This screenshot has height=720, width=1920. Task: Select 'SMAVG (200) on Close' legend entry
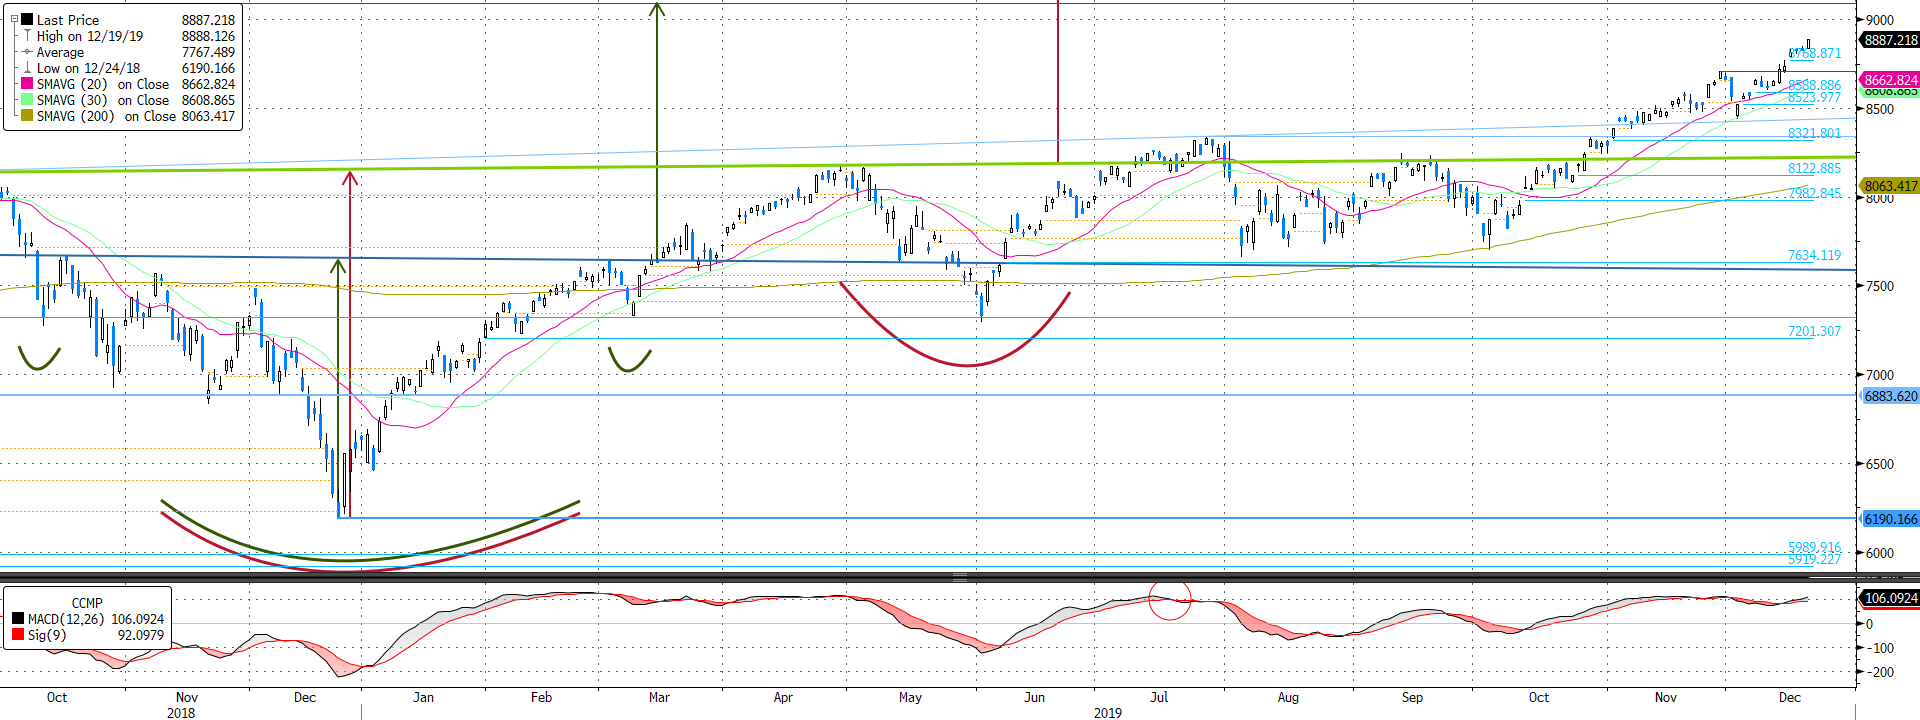[106, 116]
